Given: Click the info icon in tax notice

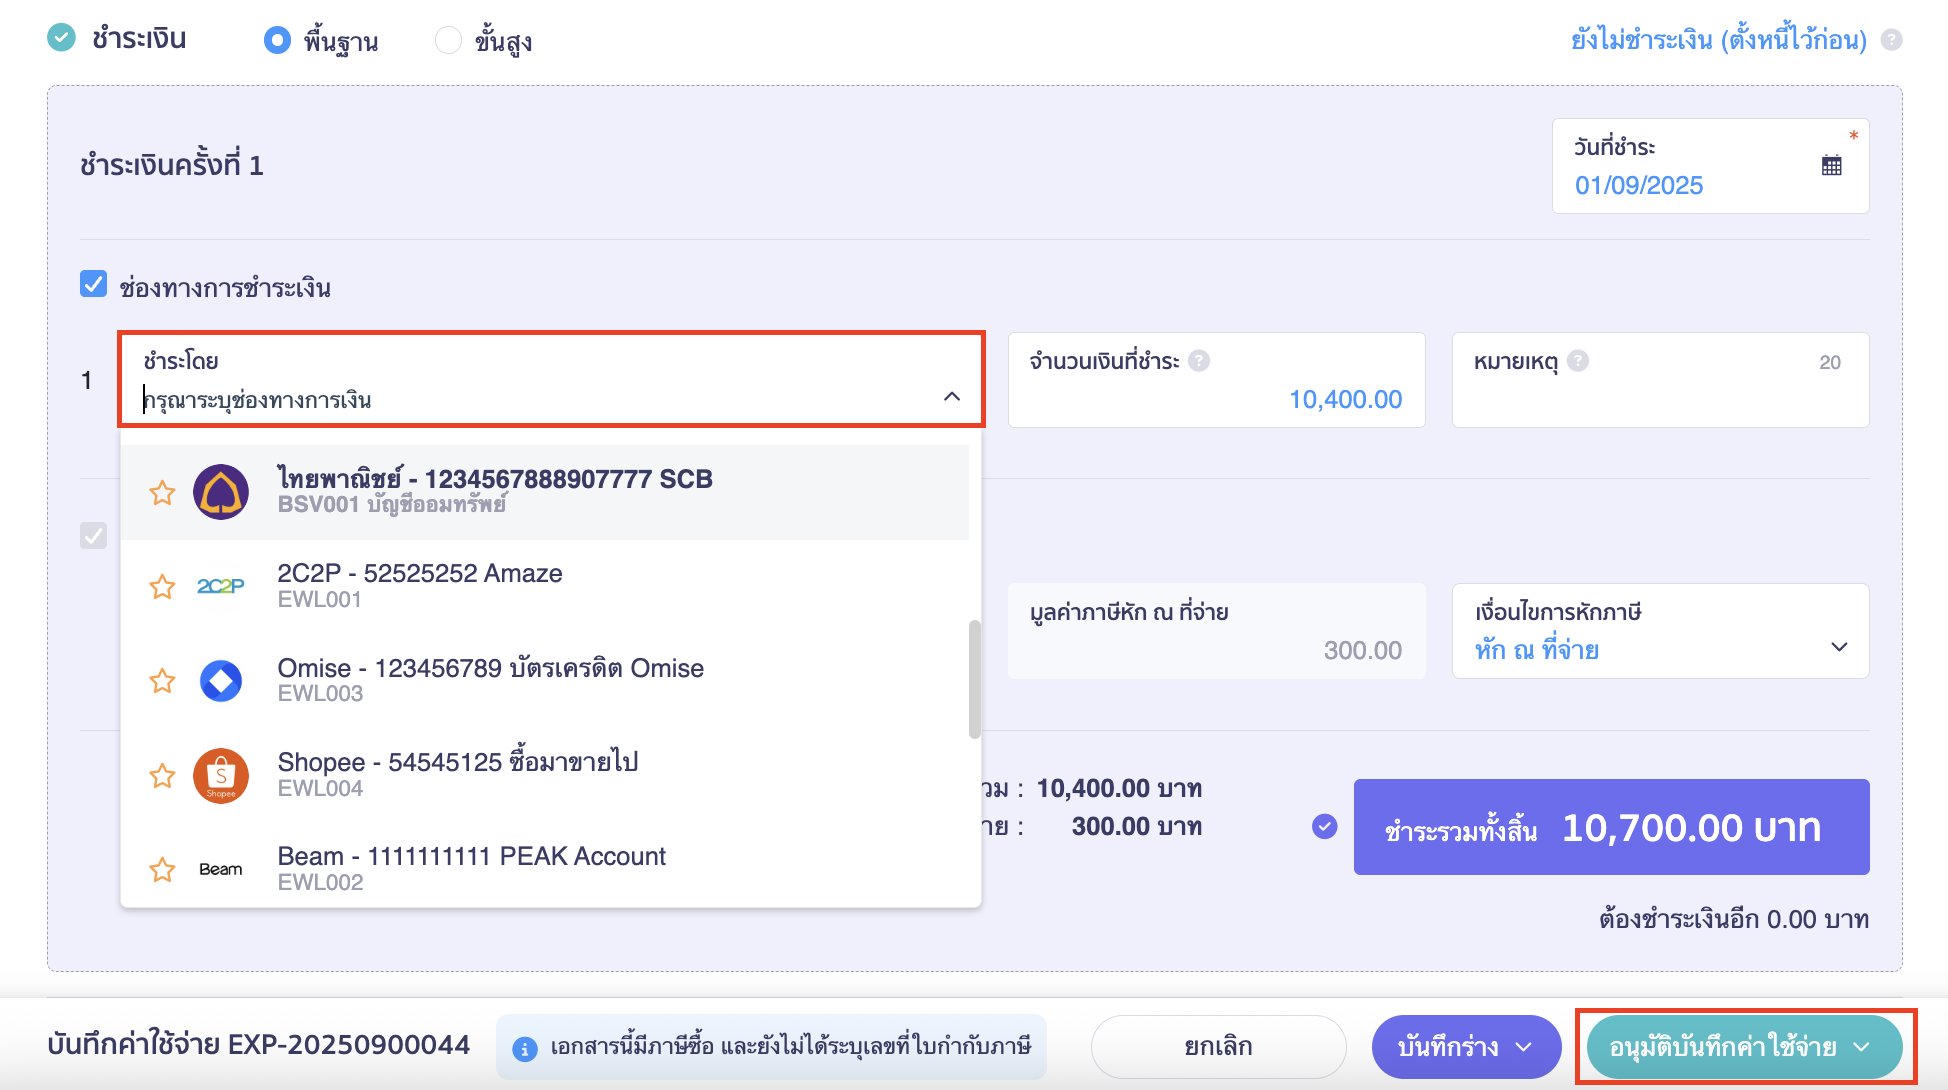Looking at the screenshot, I should tap(524, 1048).
